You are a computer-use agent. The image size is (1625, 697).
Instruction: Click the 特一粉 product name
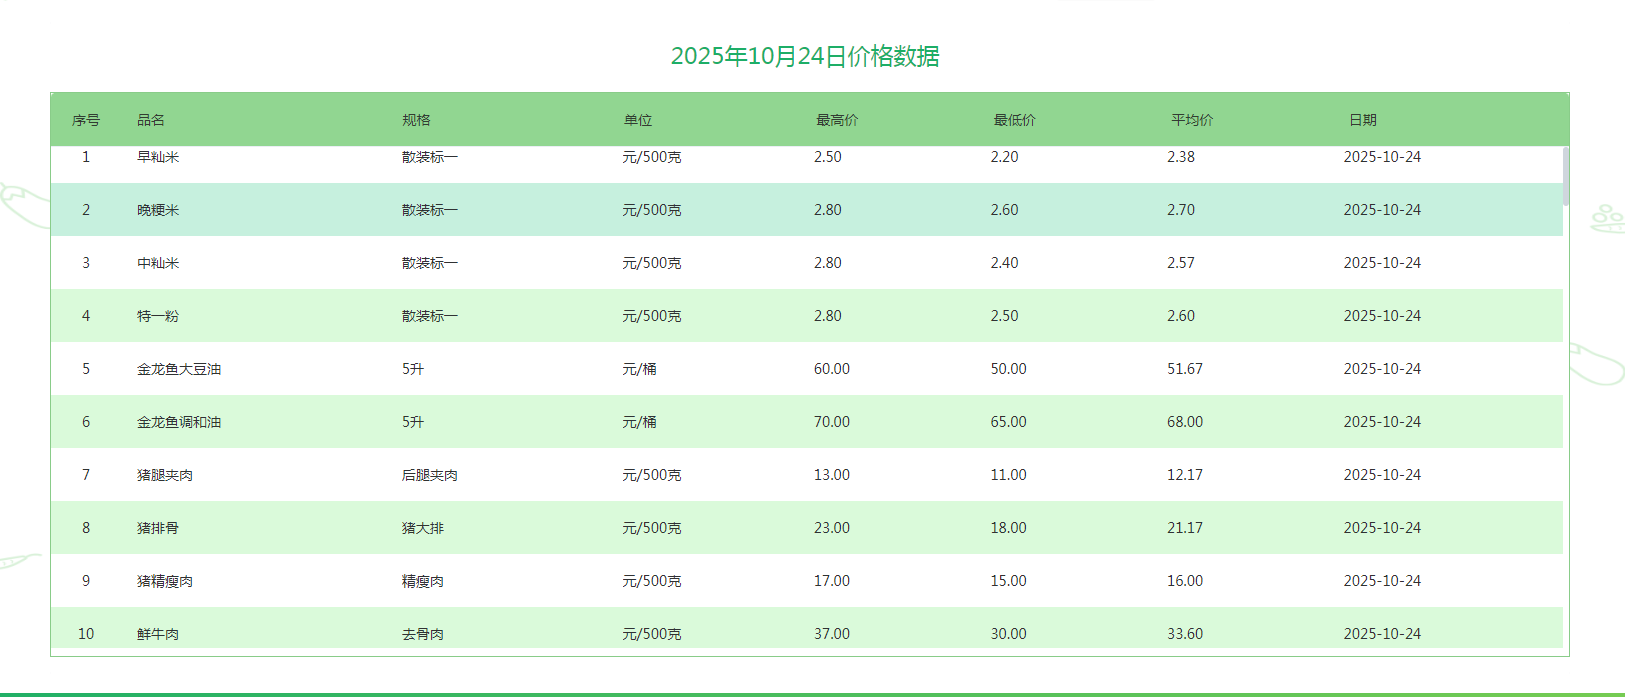(158, 316)
